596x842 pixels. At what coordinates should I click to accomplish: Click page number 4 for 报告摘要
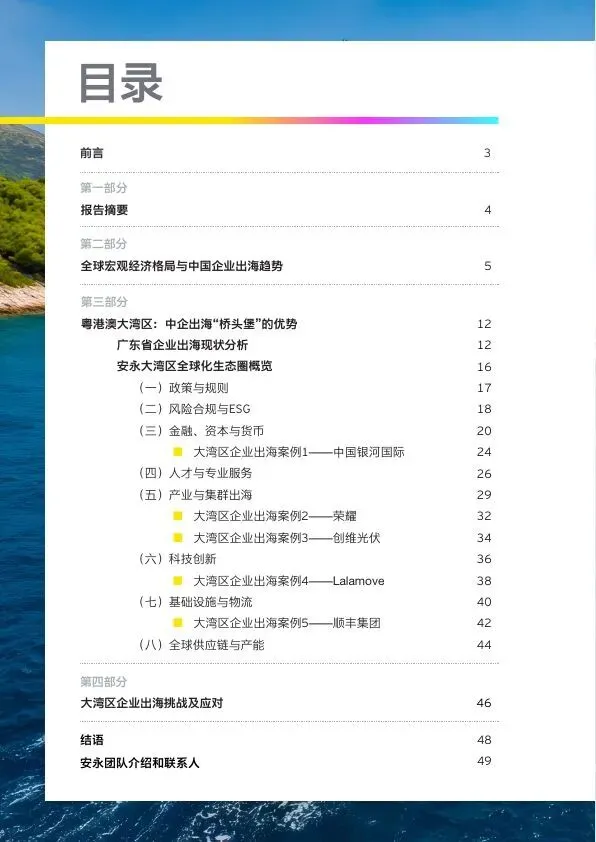pos(488,210)
